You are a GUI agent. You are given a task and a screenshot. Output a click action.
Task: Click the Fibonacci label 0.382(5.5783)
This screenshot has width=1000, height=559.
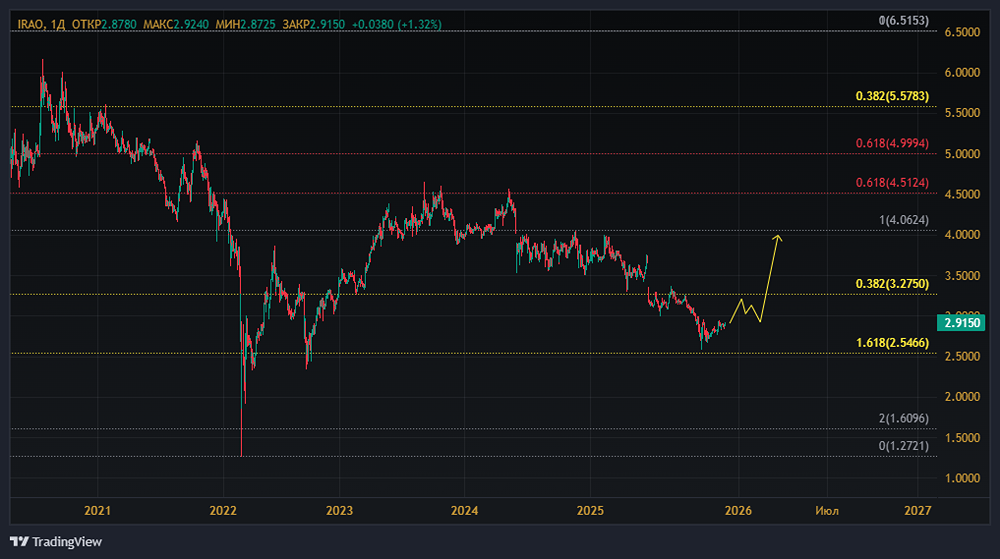coord(892,96)
